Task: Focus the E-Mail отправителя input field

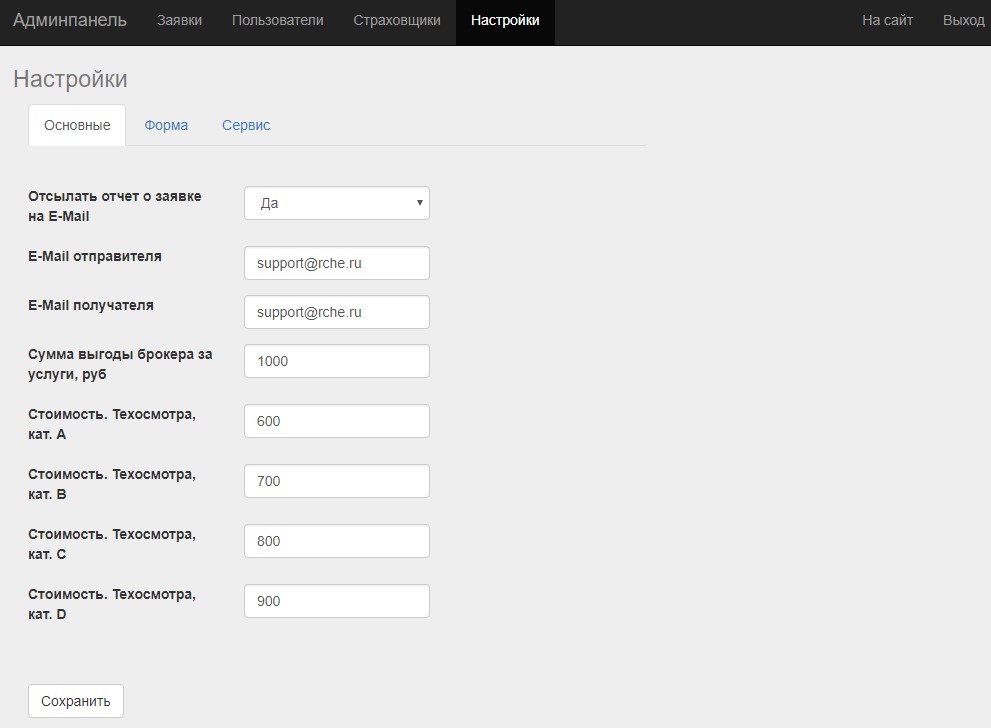Action: (336, 263)
